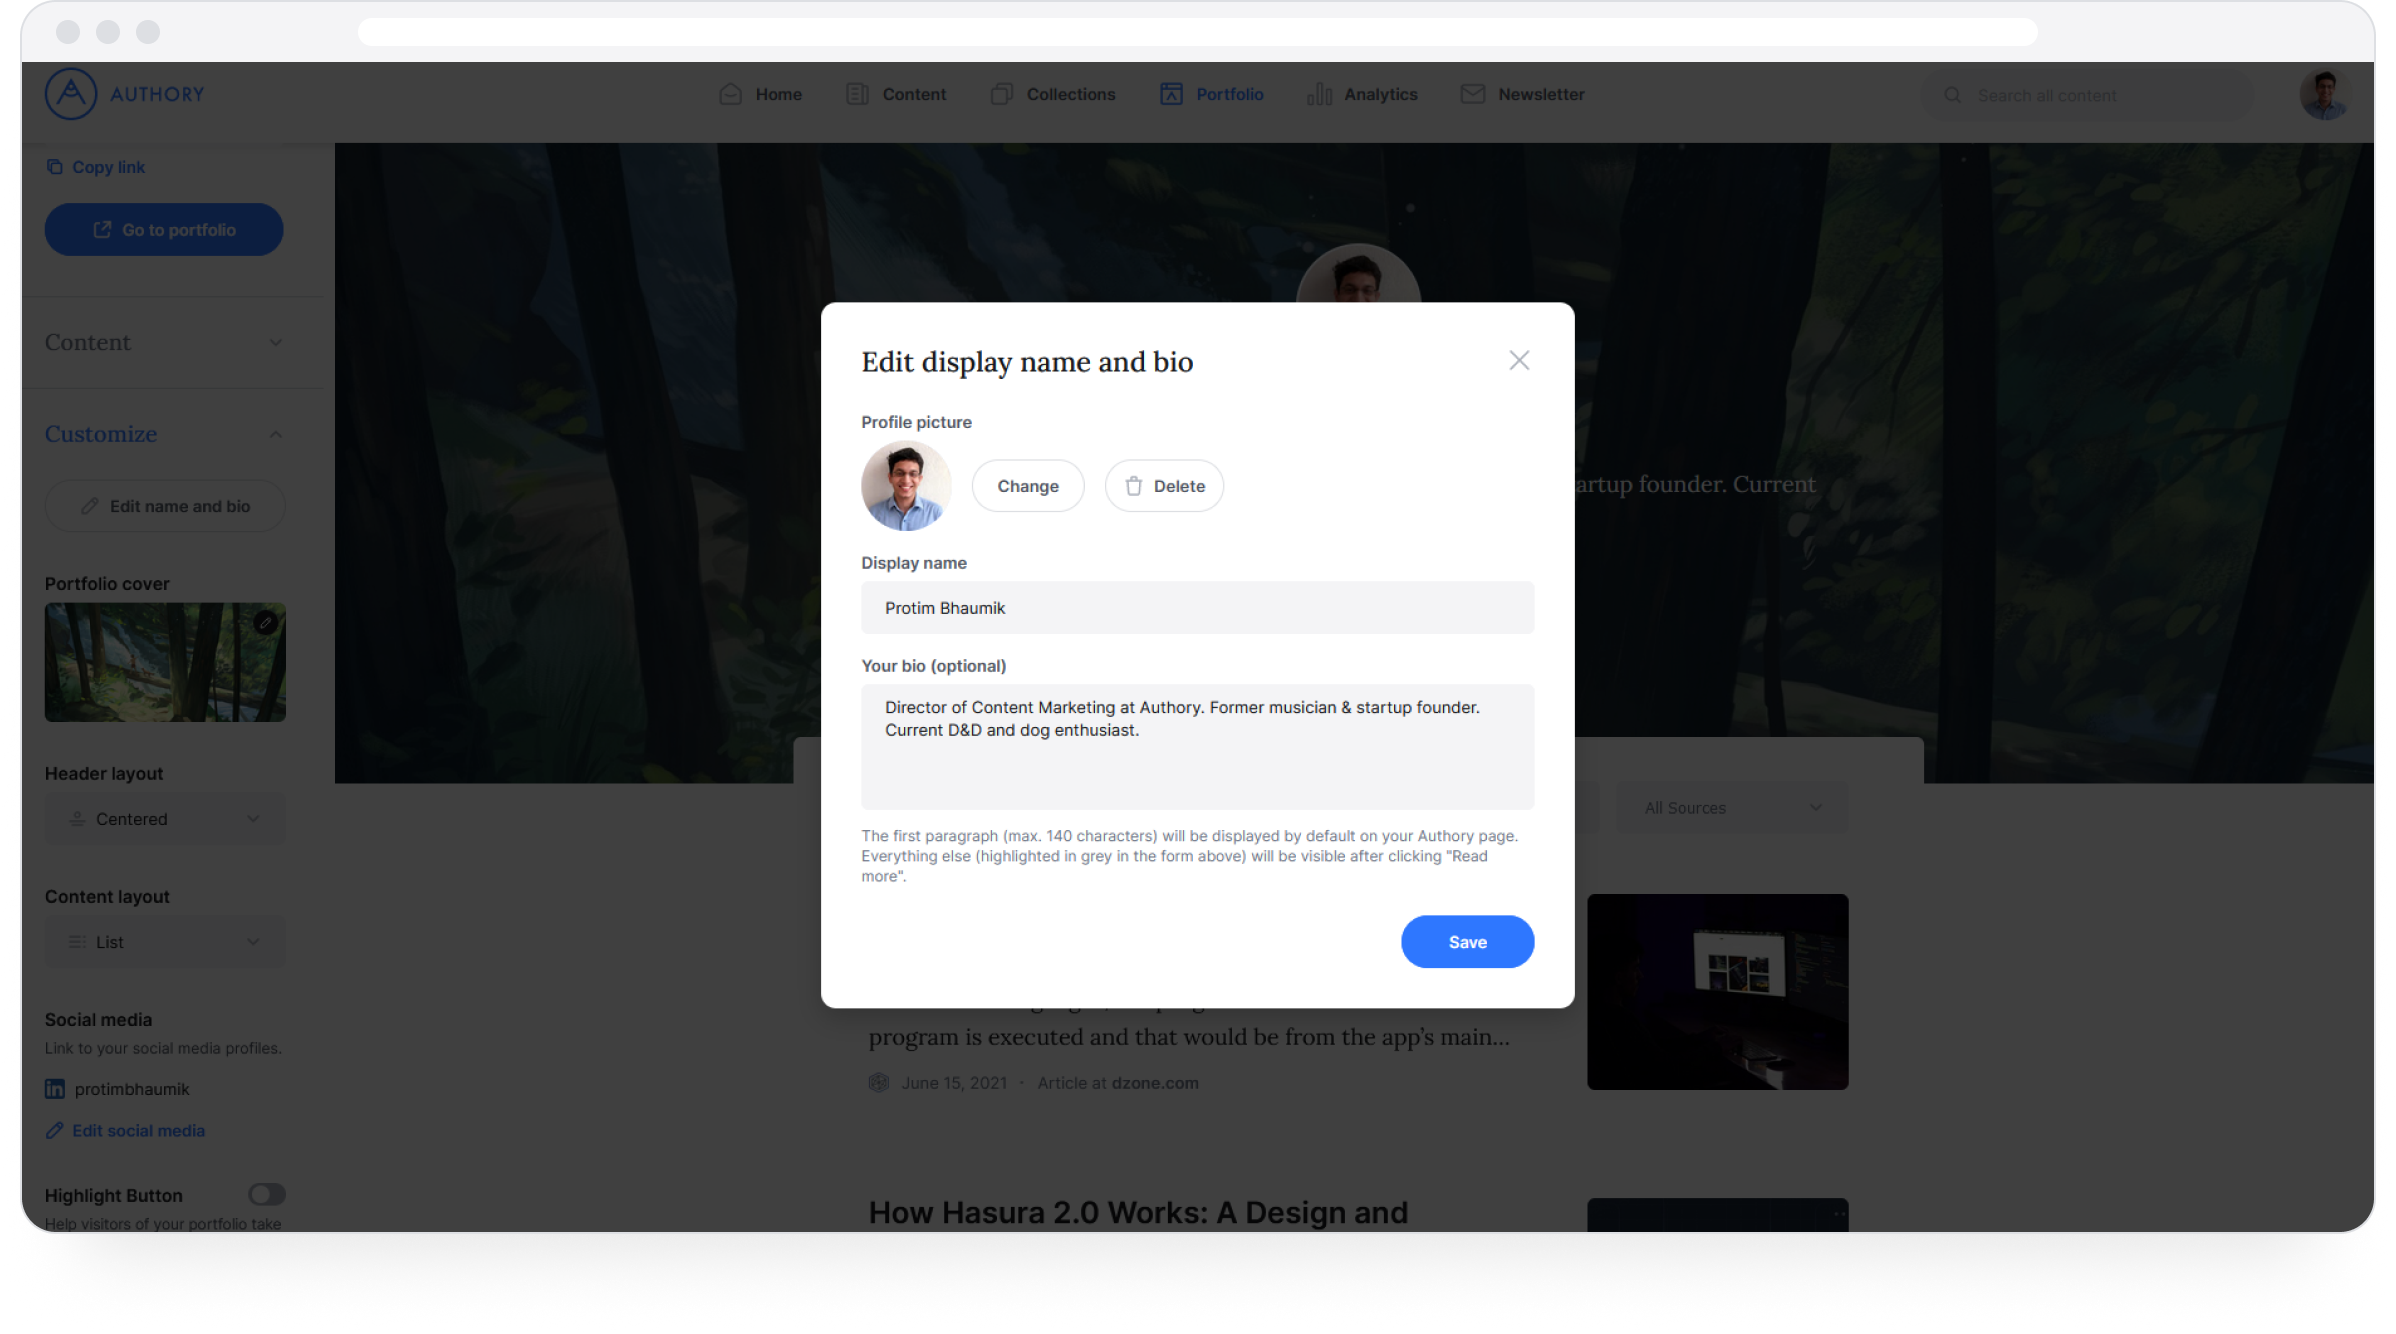
Task: Expand the Content sidebar section
Action: click(x=164, y=343)
